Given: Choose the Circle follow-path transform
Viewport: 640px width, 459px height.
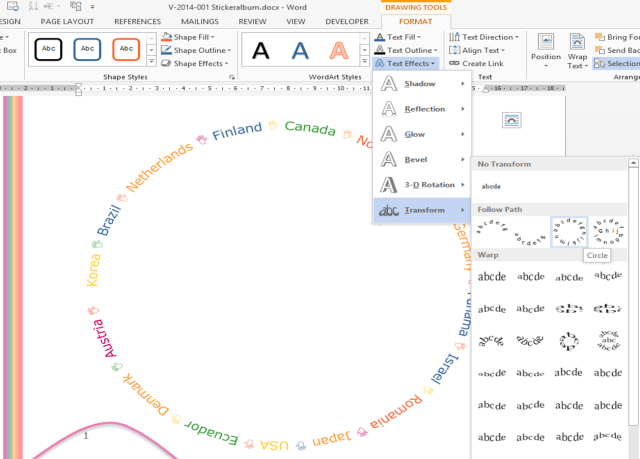Looking at the screenshot, I should 569,232.
